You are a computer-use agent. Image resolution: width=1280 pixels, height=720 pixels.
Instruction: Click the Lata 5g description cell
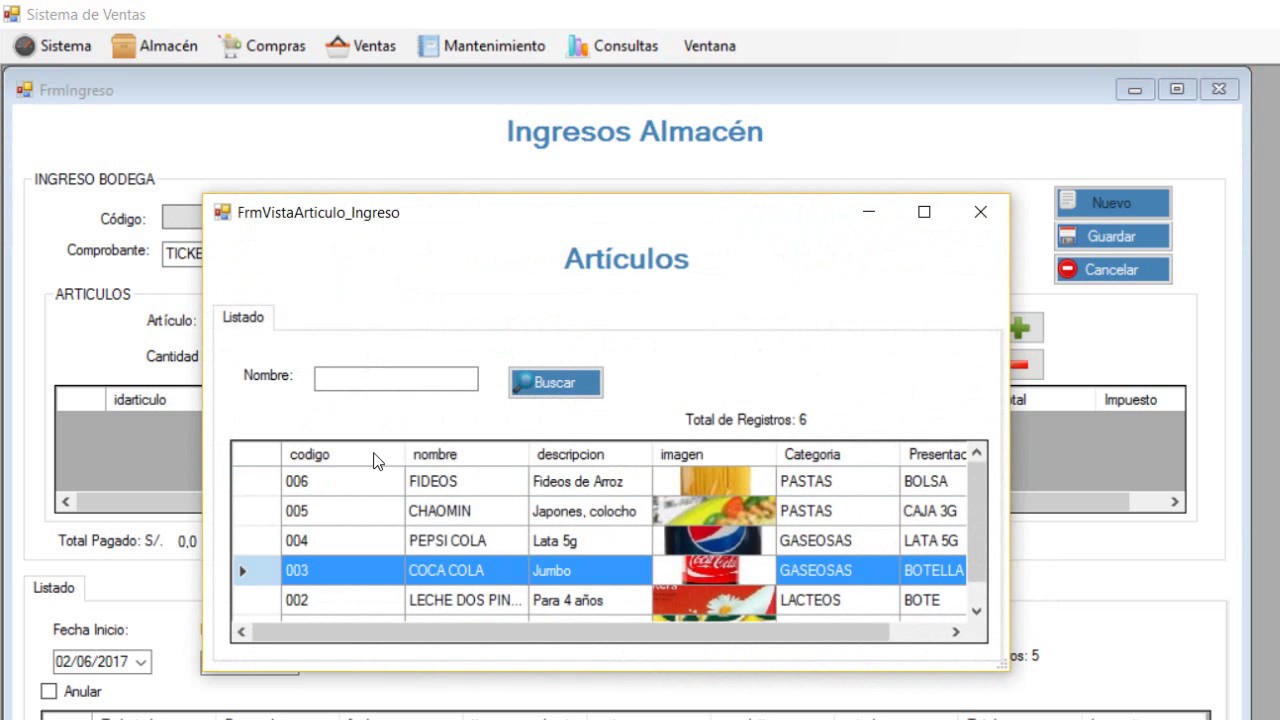pyautogui.click(x=590, y=541)
